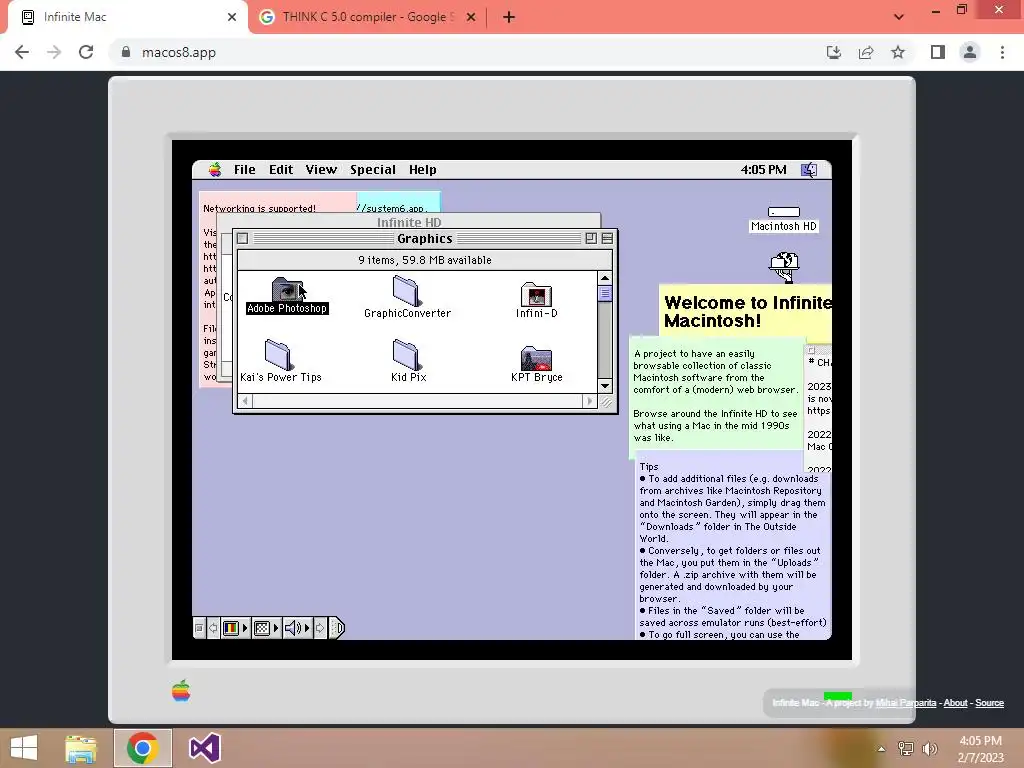
Task: Click Chrome icon in taskbar
Action: pos(142,748)
